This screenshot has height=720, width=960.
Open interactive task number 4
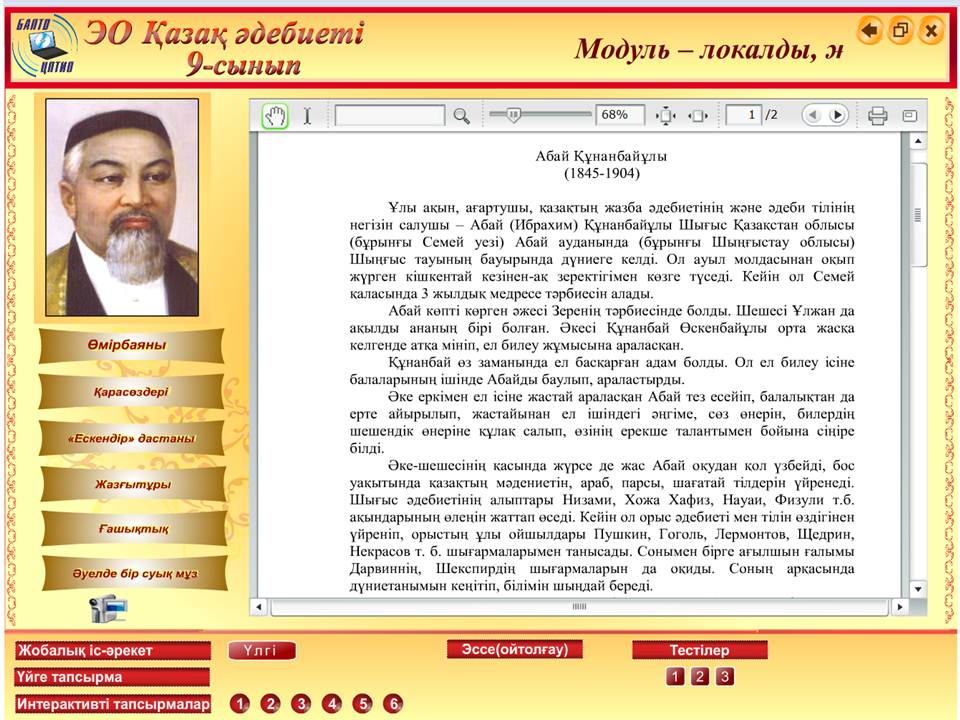(x=332, y=703)
